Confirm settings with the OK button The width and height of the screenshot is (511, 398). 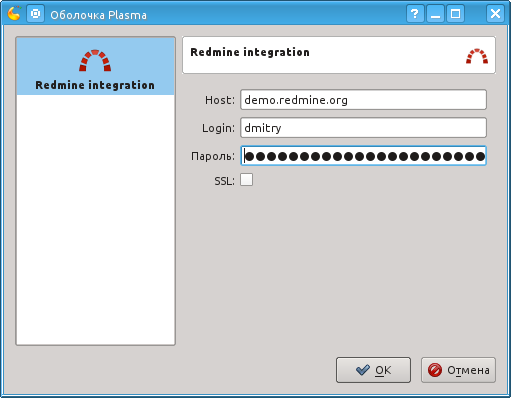[373, 370]
